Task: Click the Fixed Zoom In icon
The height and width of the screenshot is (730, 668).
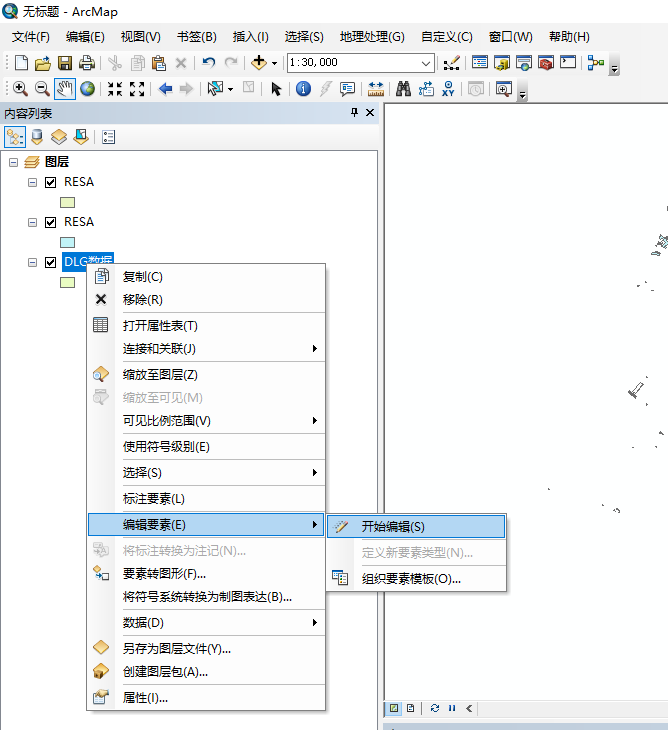Action: [x=115, y=88]
